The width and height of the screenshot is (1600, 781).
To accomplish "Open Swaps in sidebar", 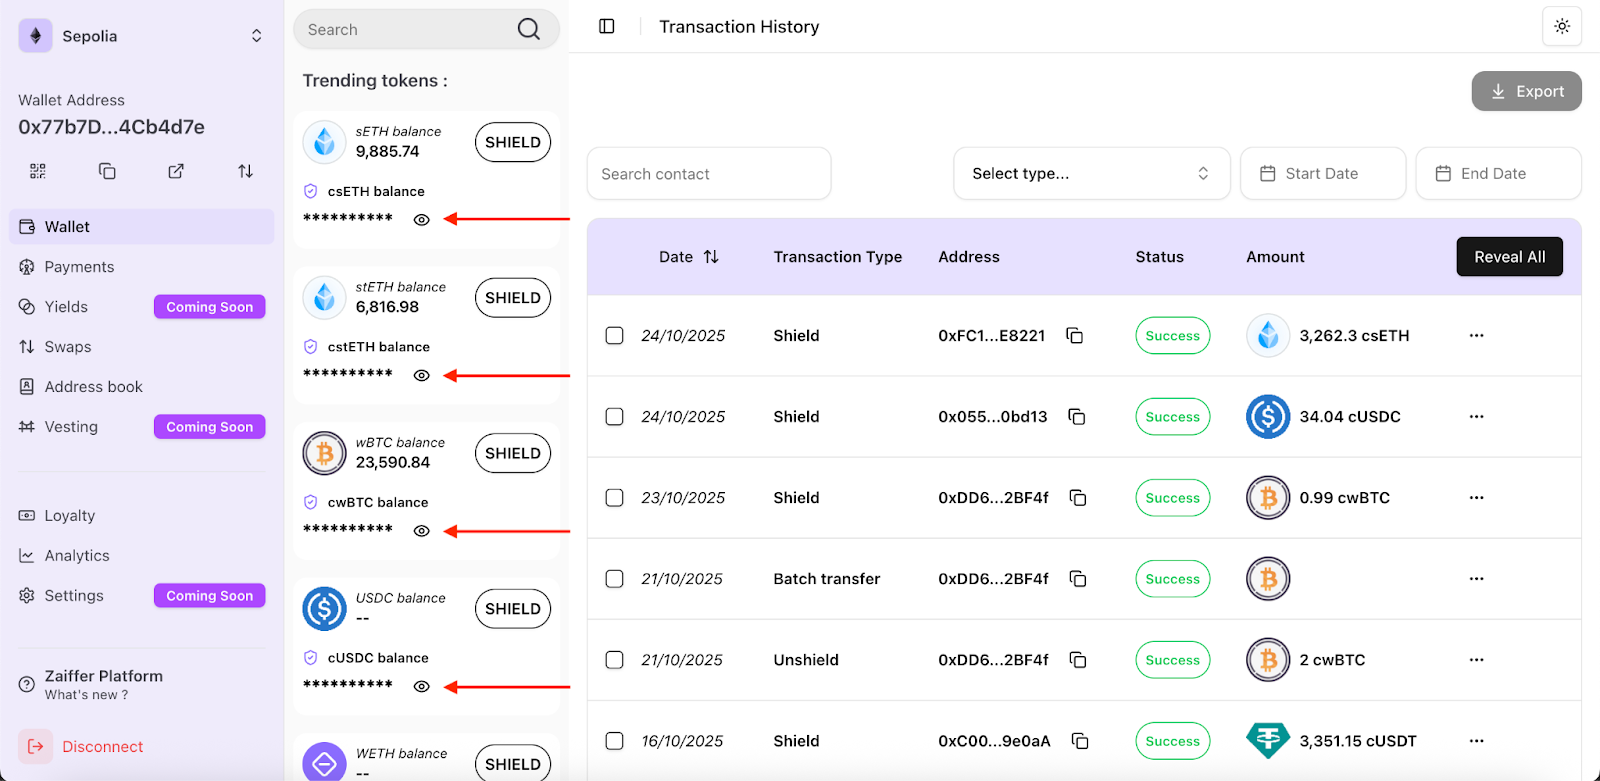I will point(142,347).
